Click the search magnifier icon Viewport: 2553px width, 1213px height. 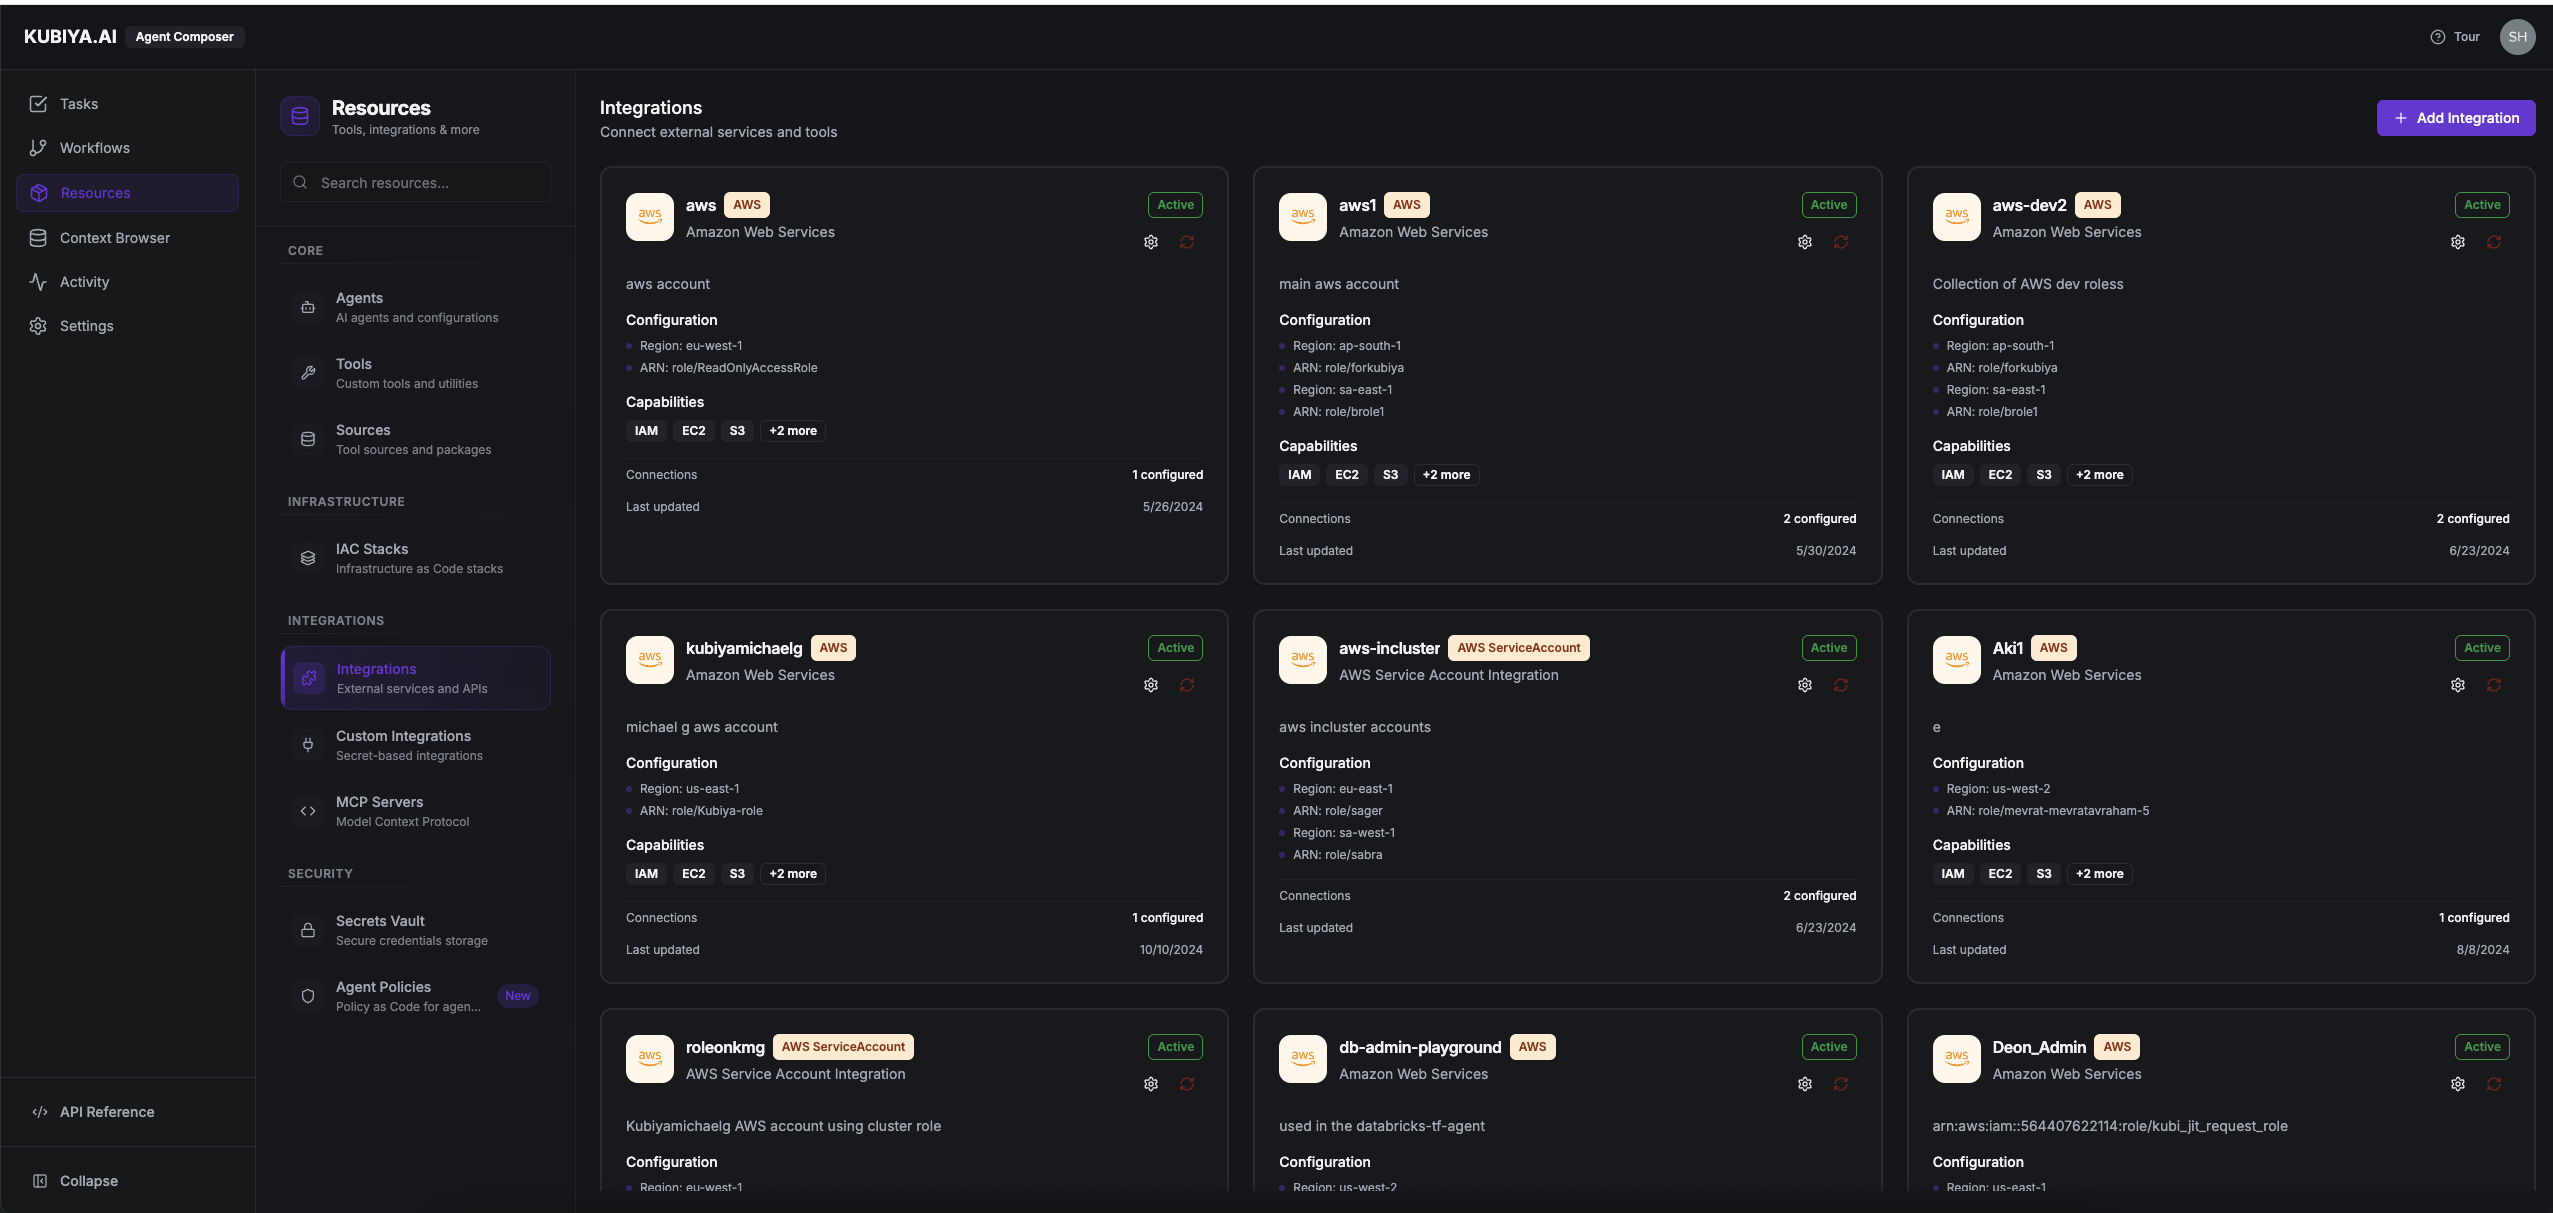click(x=300, y=183)
